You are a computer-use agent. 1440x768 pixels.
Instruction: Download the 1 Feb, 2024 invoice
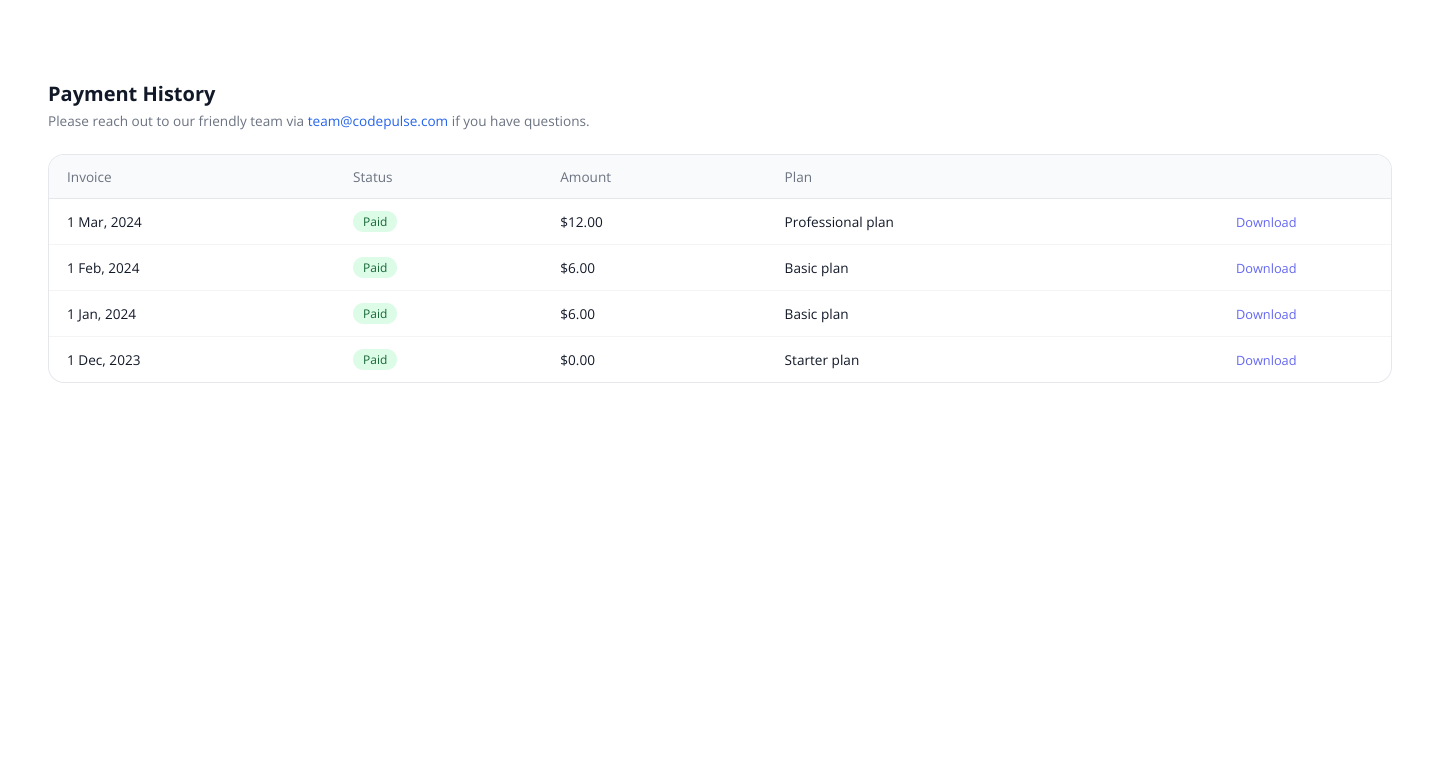(1266, 268)
